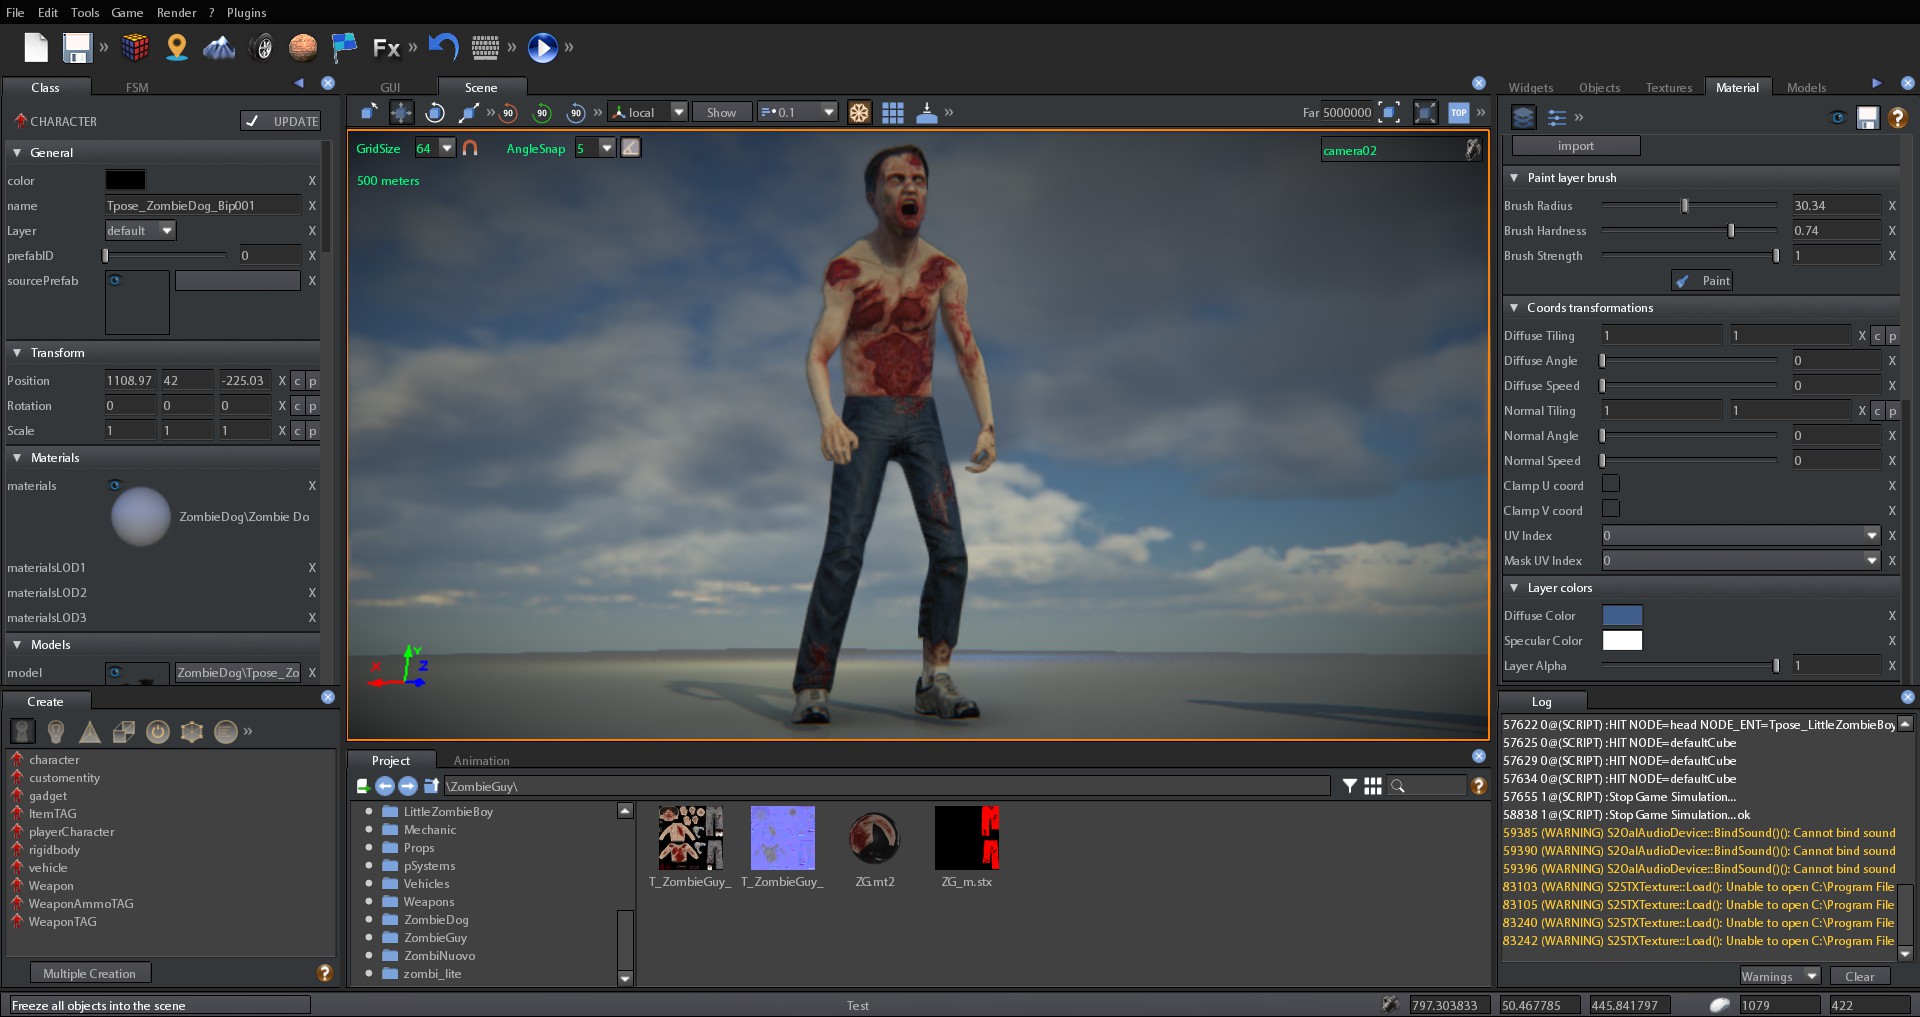
Task: Select the Scale tool
Action: tap(466, 112)
